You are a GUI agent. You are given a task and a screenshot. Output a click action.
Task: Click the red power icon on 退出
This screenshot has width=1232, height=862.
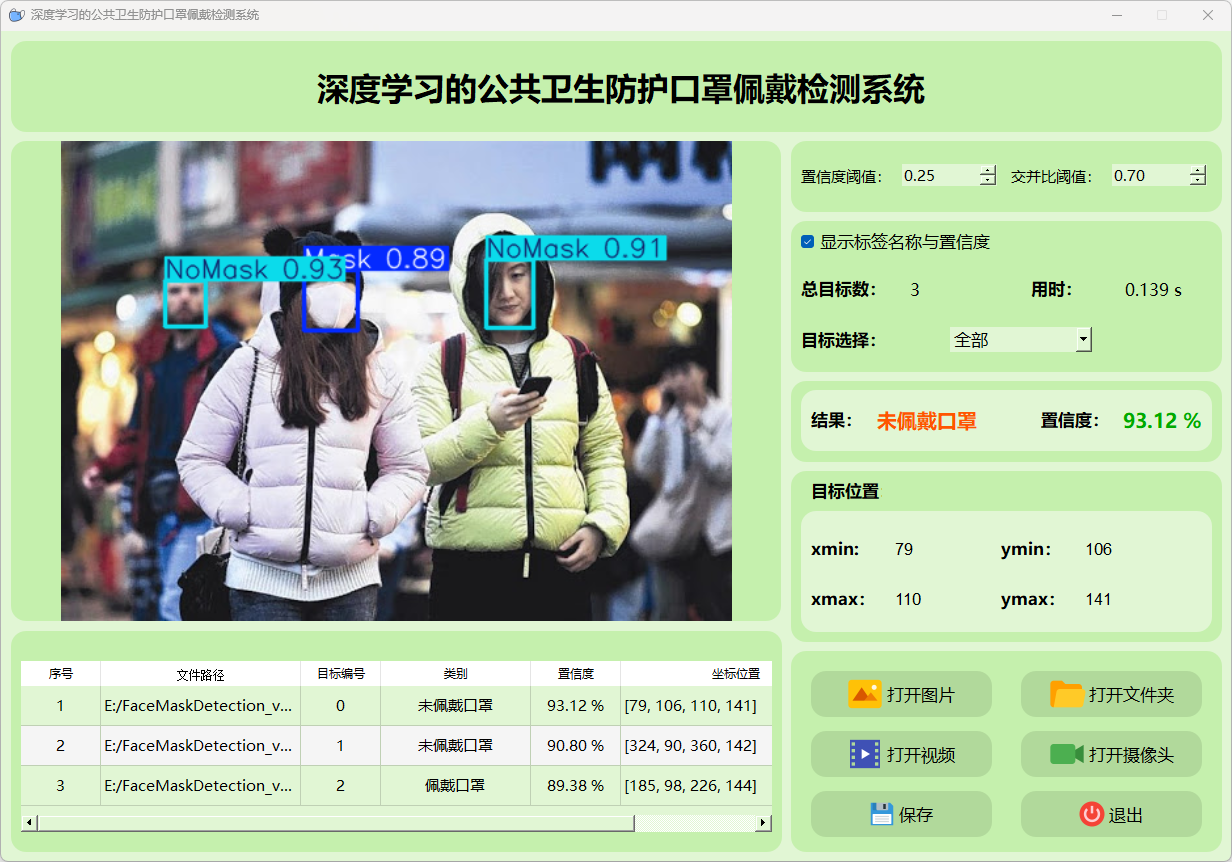pos(1091,814)
